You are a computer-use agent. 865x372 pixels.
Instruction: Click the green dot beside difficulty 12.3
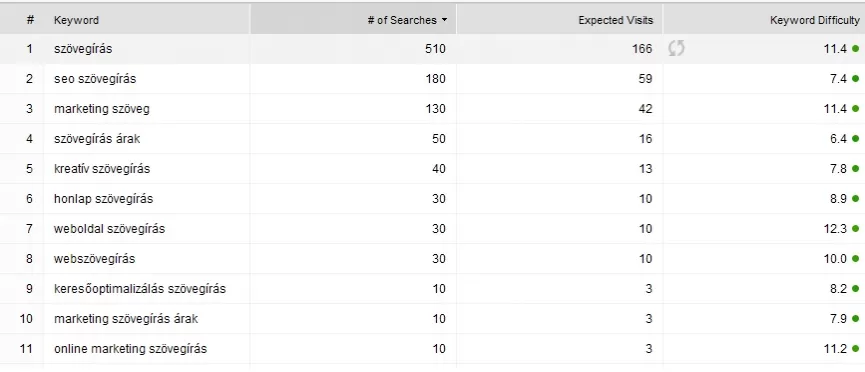856,228
